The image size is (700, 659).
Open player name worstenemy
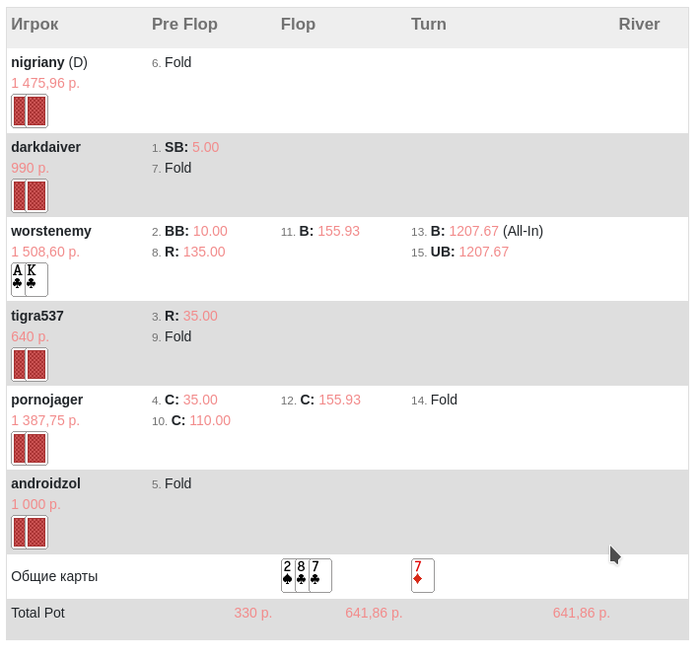(51, 231)
